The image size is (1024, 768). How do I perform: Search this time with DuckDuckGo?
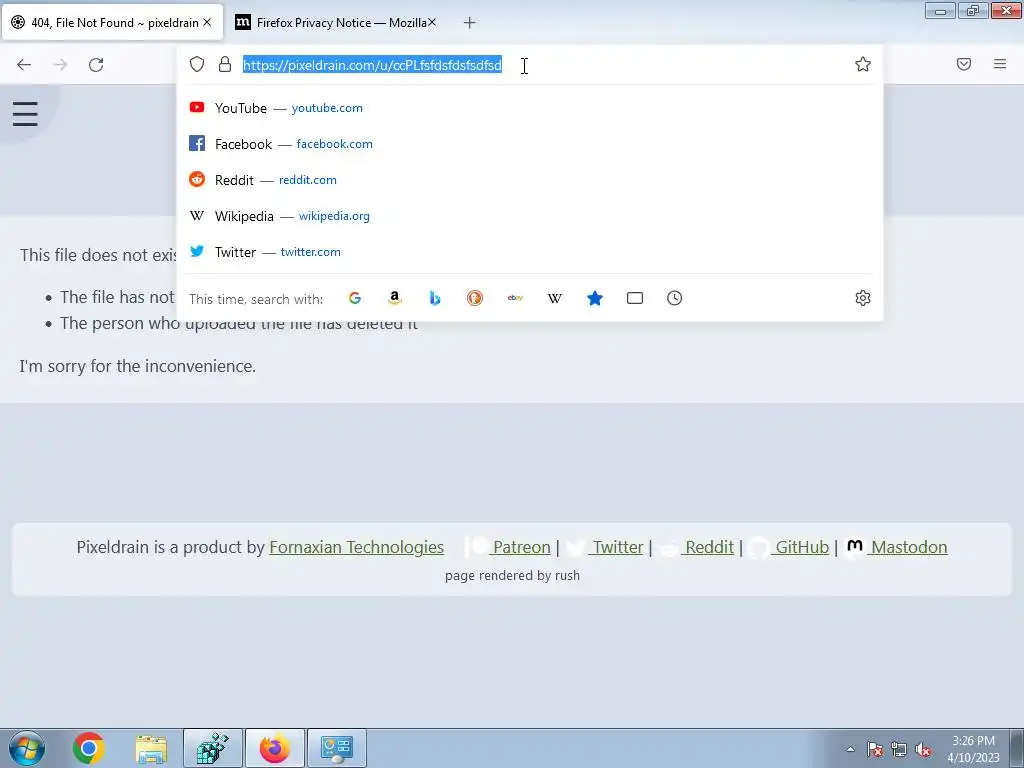coord(475,298)
